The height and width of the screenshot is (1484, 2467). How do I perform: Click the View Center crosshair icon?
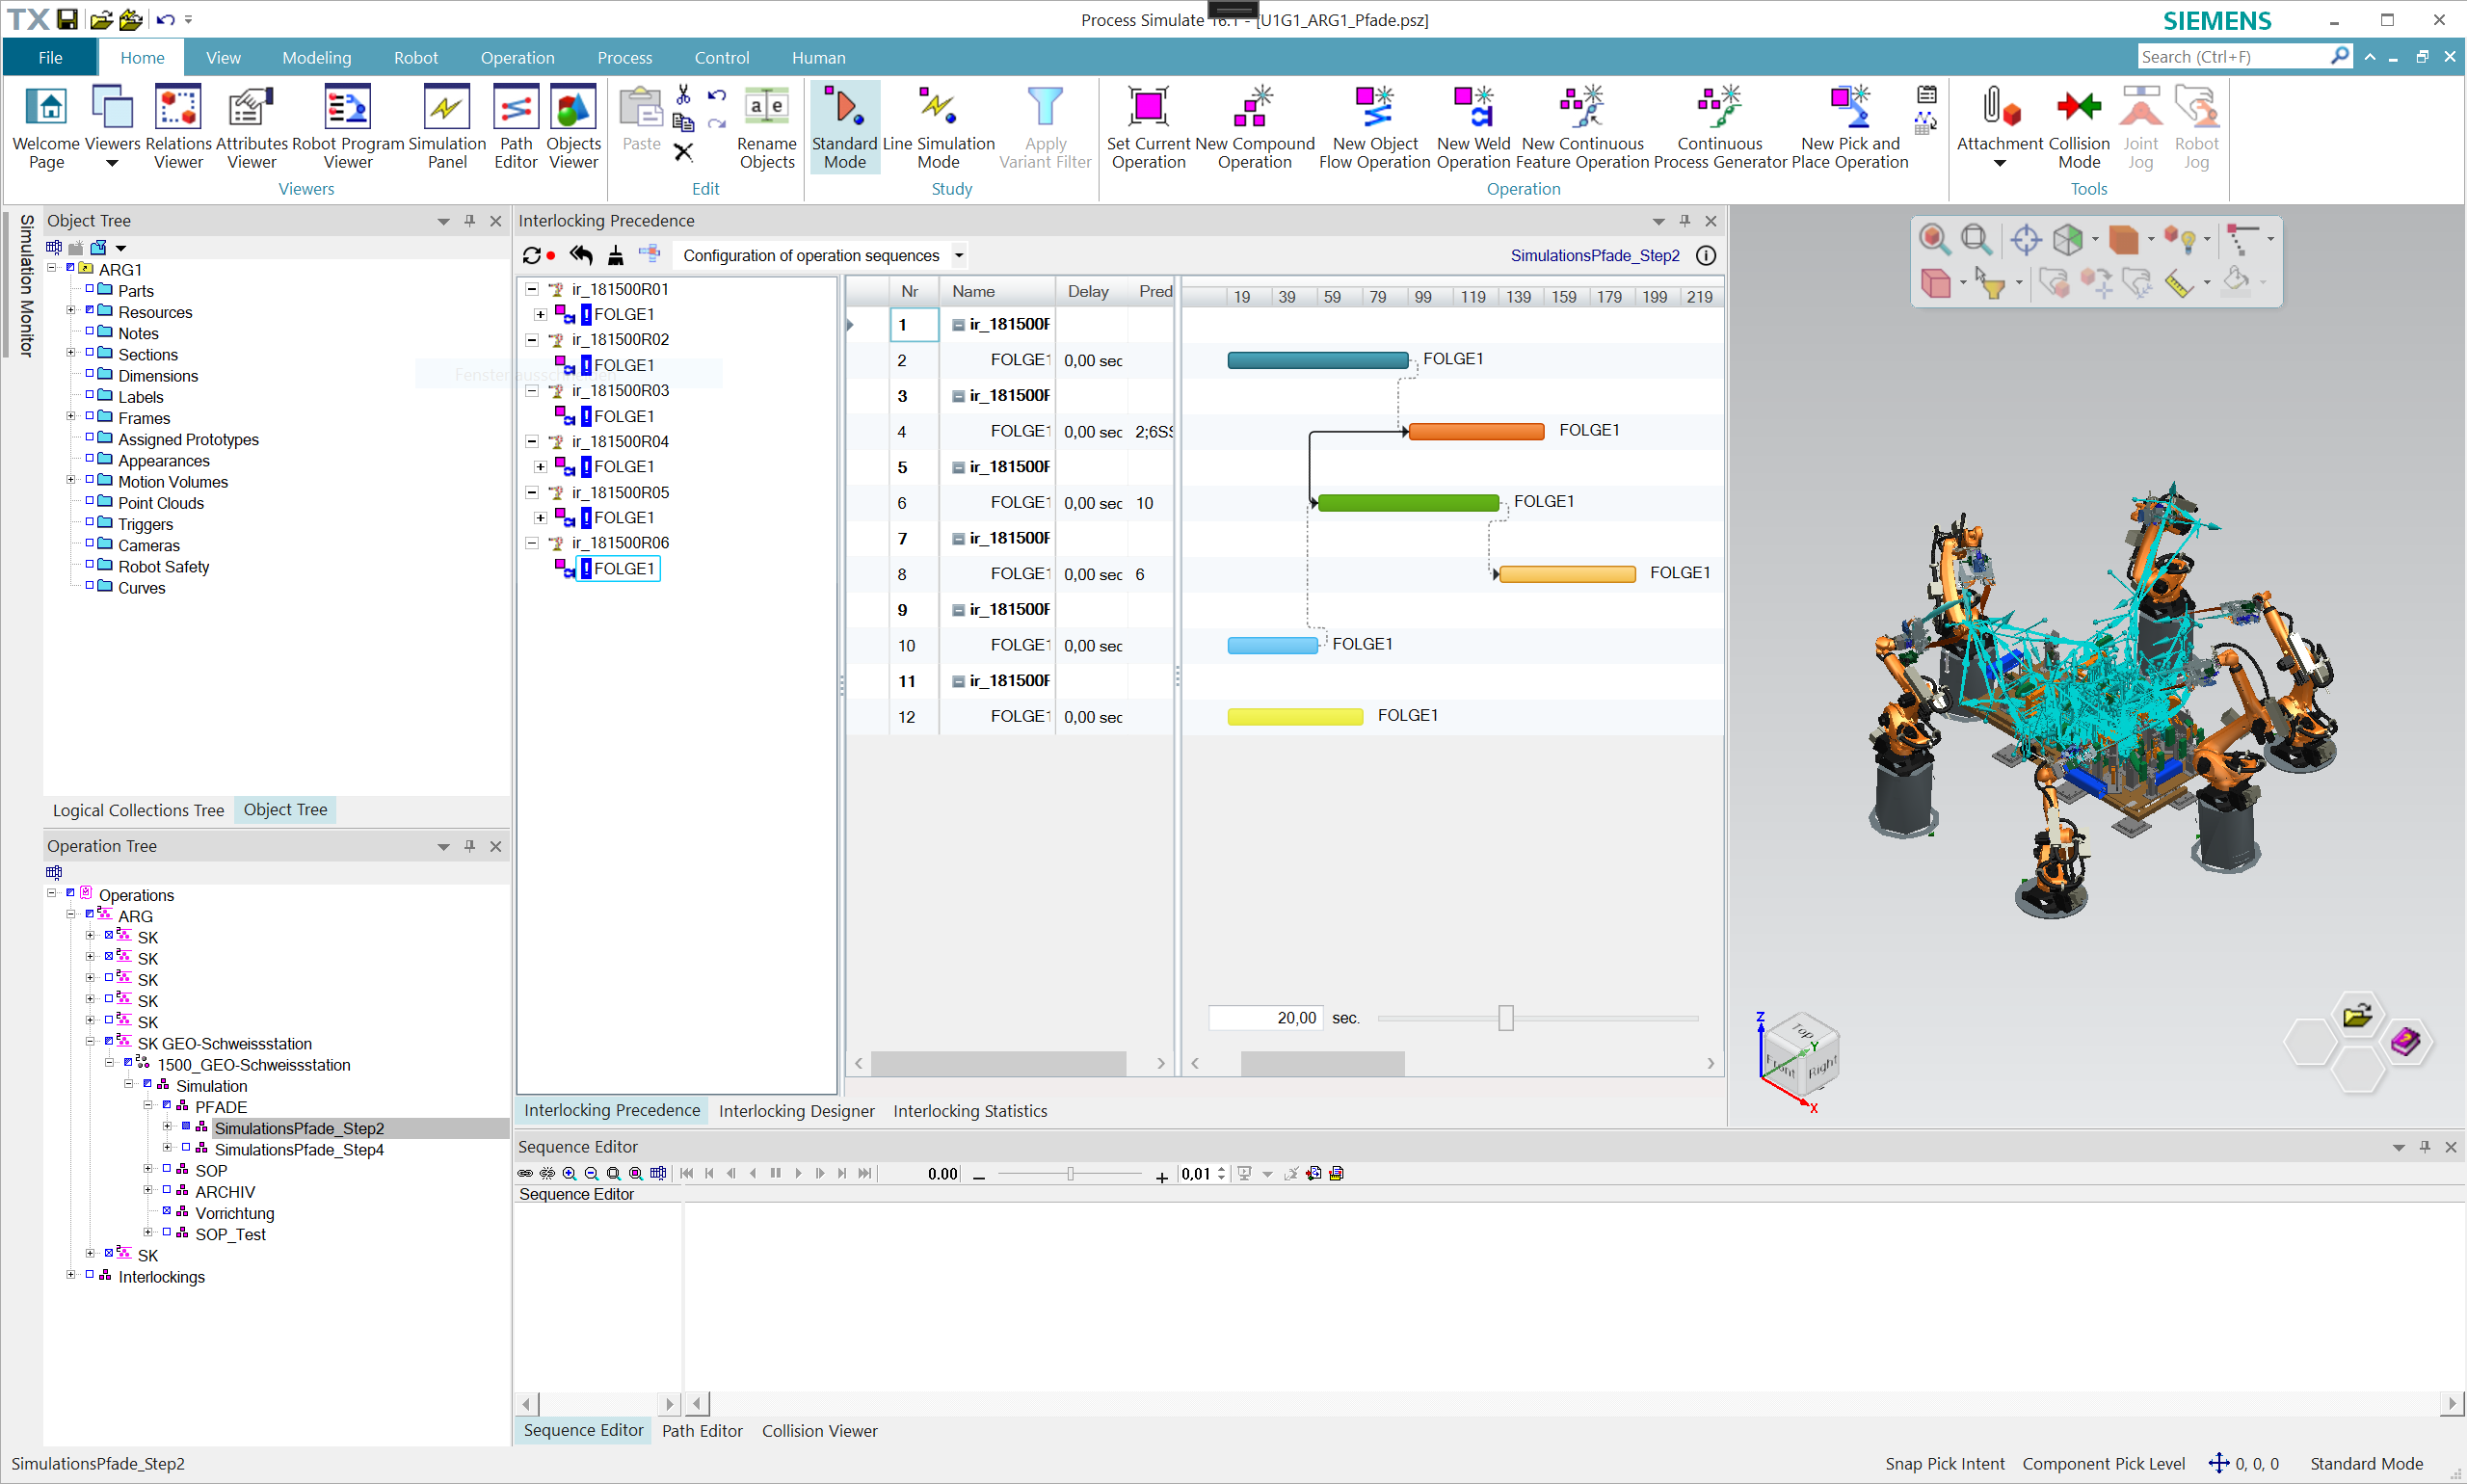coord(2026,239)
